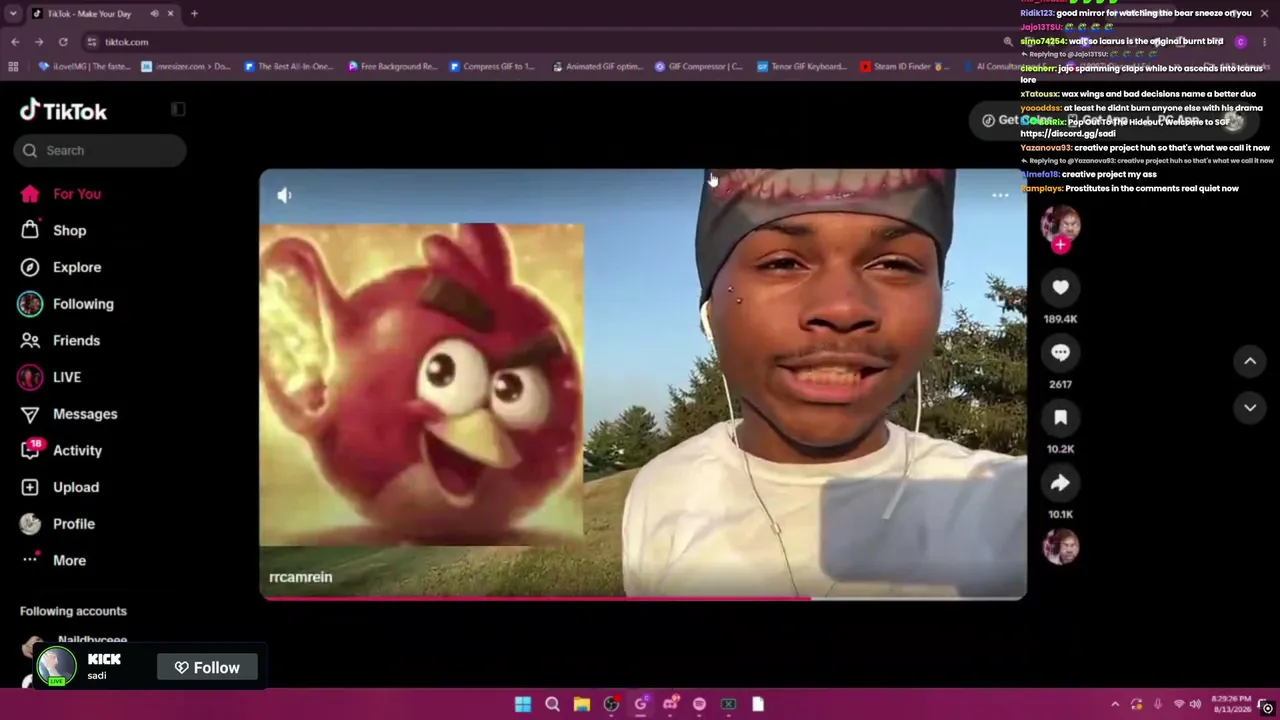Screen dimensions: 1280x720
Task: Open the Upload page
Action: pos(62,487)
